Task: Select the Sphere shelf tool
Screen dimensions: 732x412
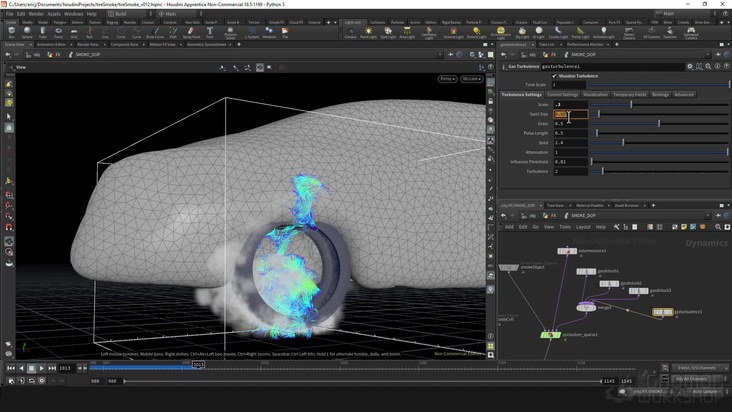Action: pyautogui.click(x=27, y=32)
